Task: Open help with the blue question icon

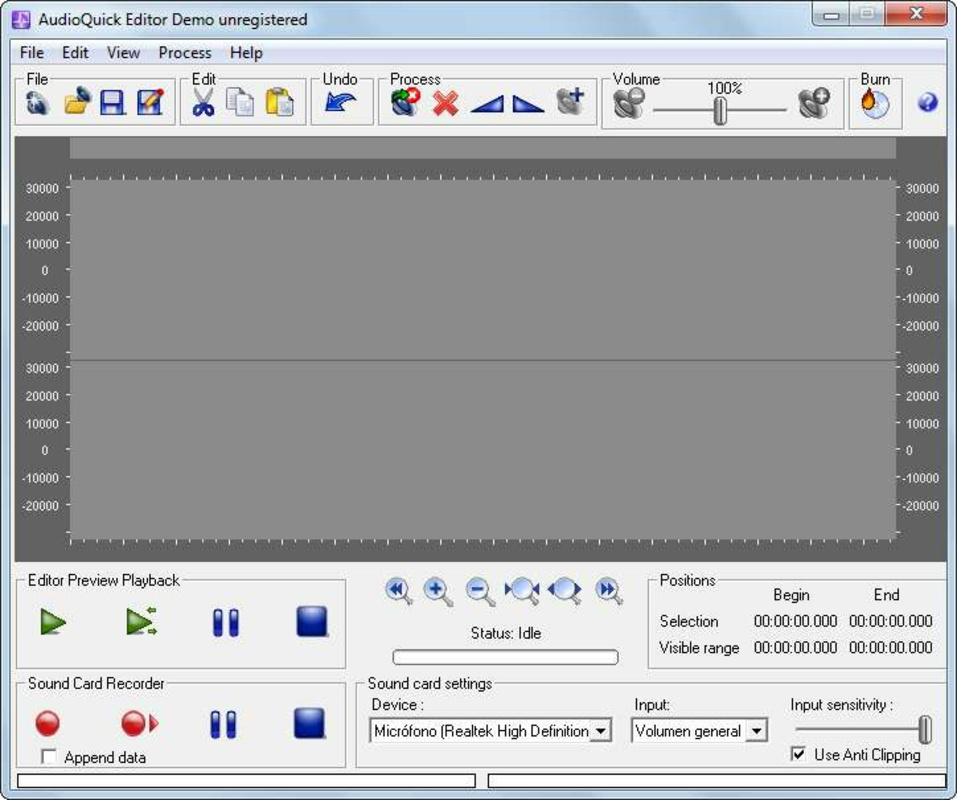Action: (927, 102)
